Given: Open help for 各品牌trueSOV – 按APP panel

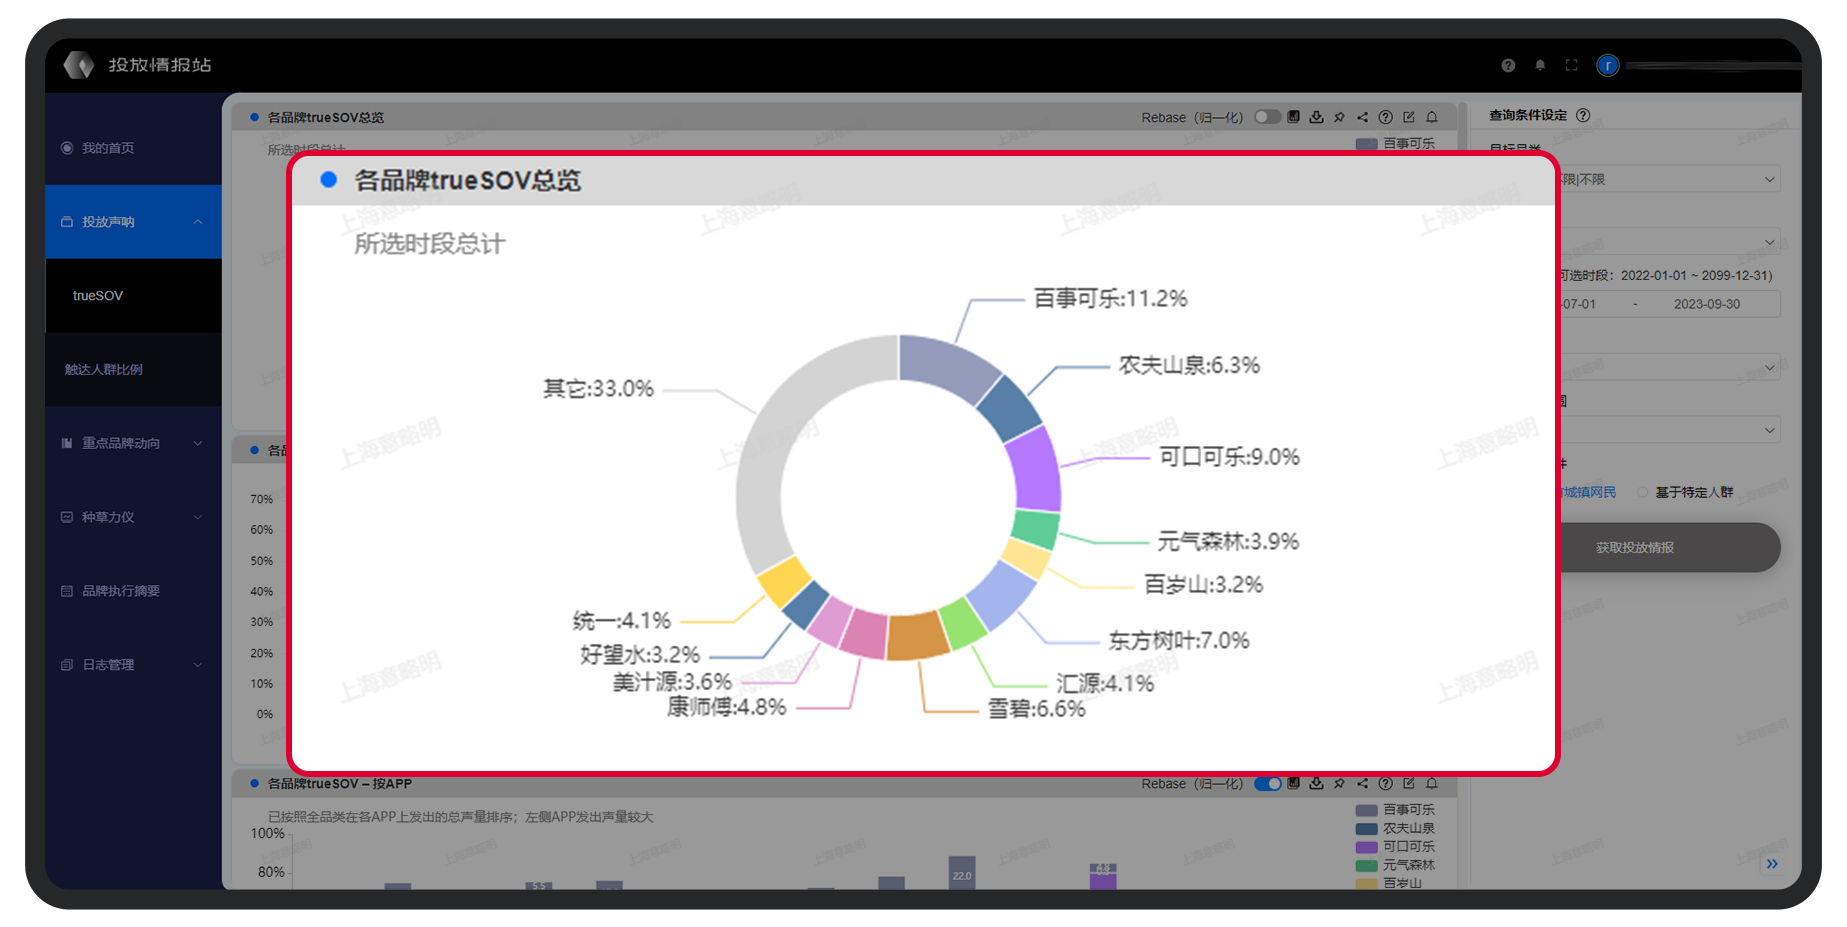Looking at the screenshot, I should pos(1385,783).
